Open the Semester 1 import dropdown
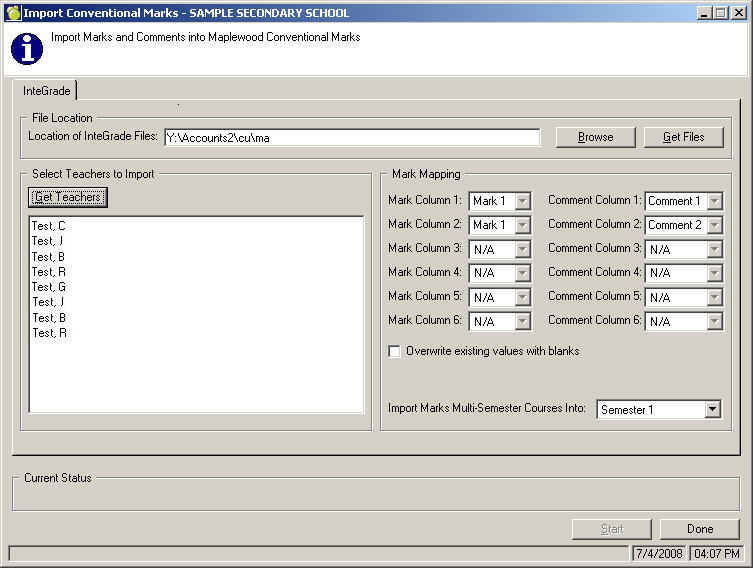 click(x=712, y=409)
